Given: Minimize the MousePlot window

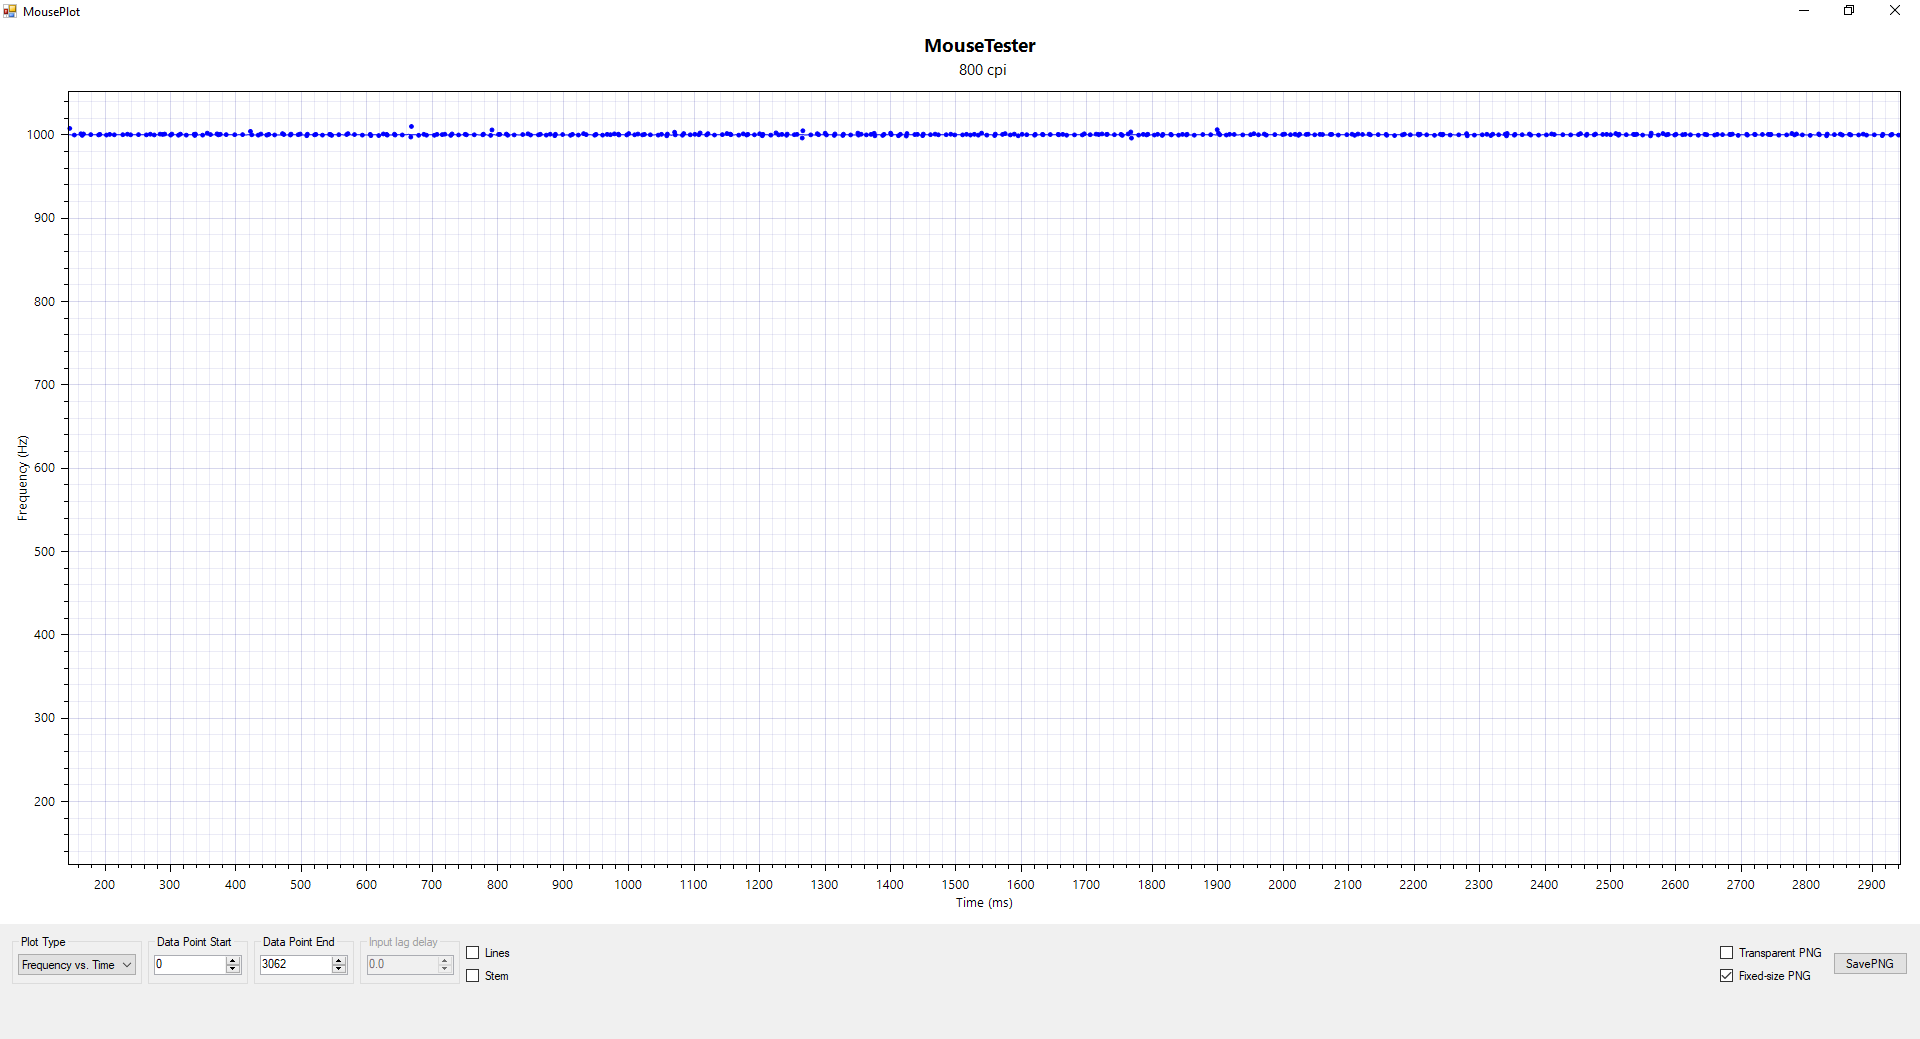Looking at the screenshot, I should 1804,11.
